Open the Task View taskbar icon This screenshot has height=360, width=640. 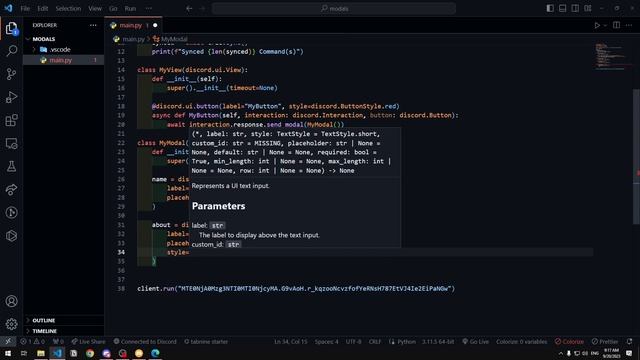point(24,353)
